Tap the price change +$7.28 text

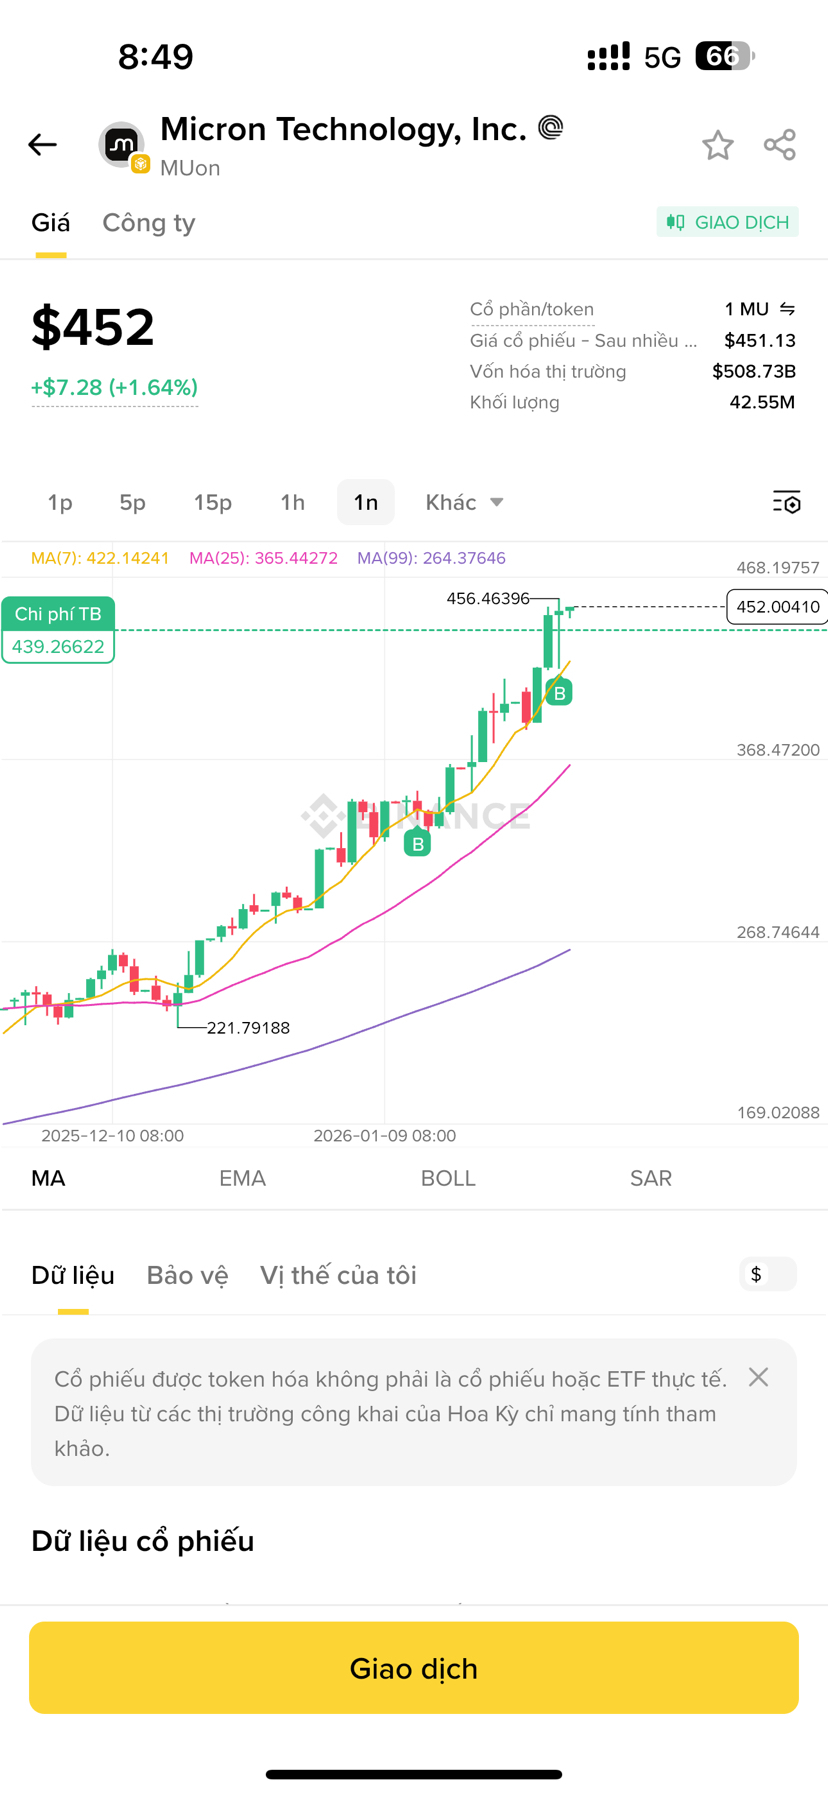(114, 387)
